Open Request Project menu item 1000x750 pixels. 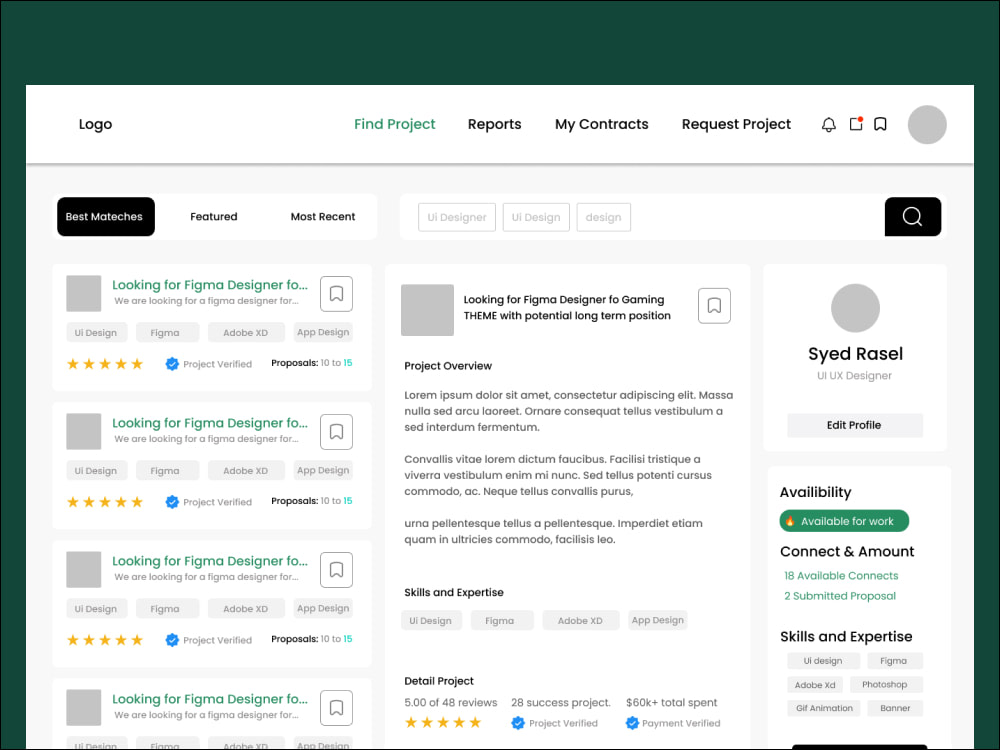coord(736,124)
